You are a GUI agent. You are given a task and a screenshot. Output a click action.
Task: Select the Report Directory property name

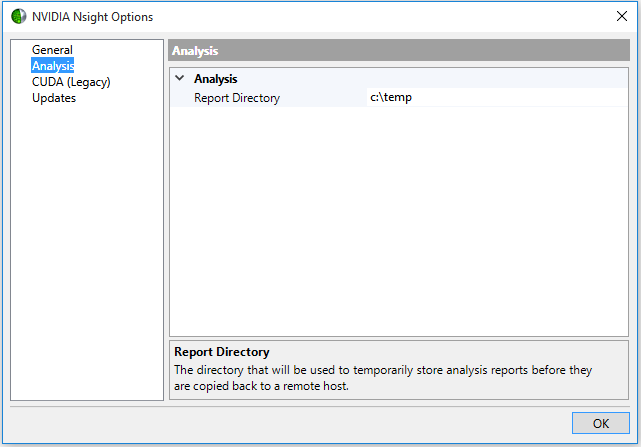[237, 98]
